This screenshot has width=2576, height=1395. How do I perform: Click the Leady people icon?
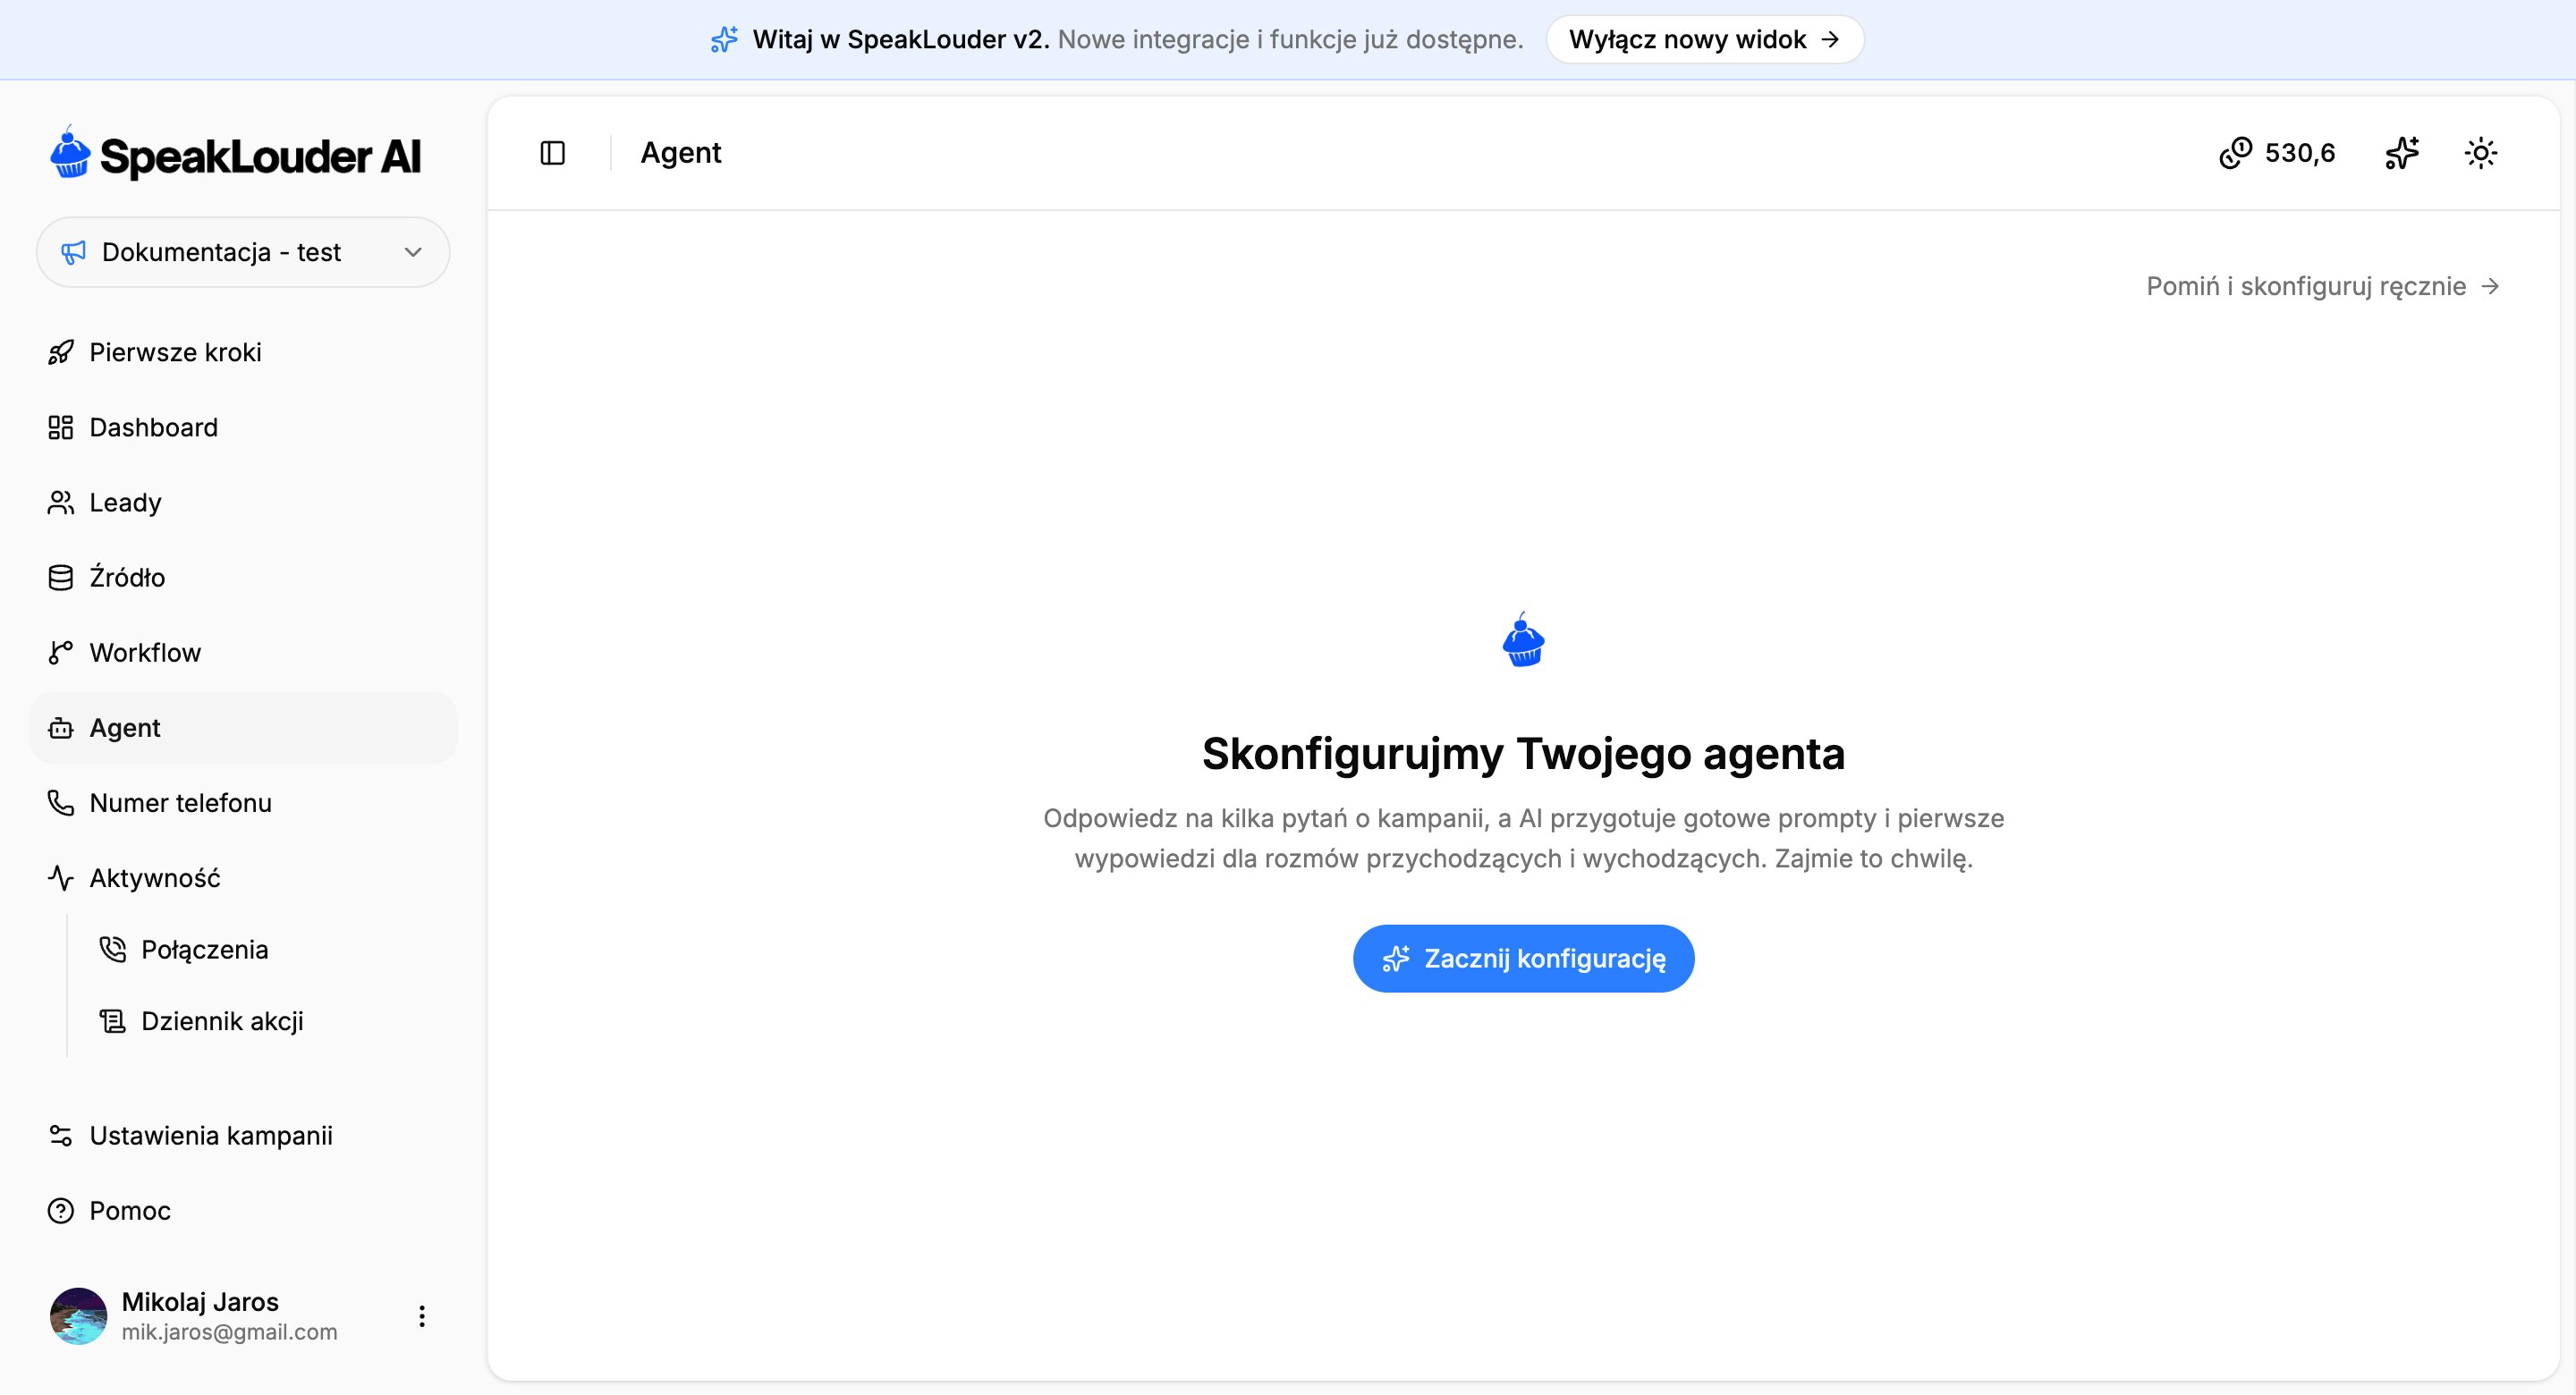[61, 502]
